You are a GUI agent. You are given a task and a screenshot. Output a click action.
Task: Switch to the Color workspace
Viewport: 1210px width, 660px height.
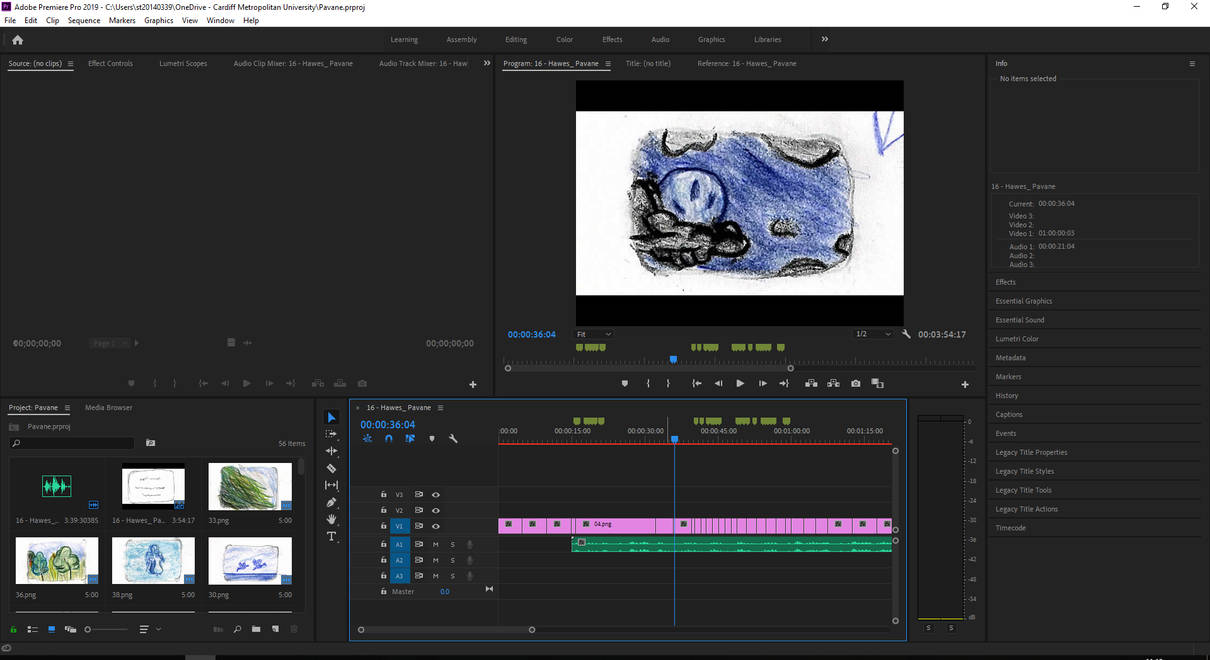click(x=564, y=40)
